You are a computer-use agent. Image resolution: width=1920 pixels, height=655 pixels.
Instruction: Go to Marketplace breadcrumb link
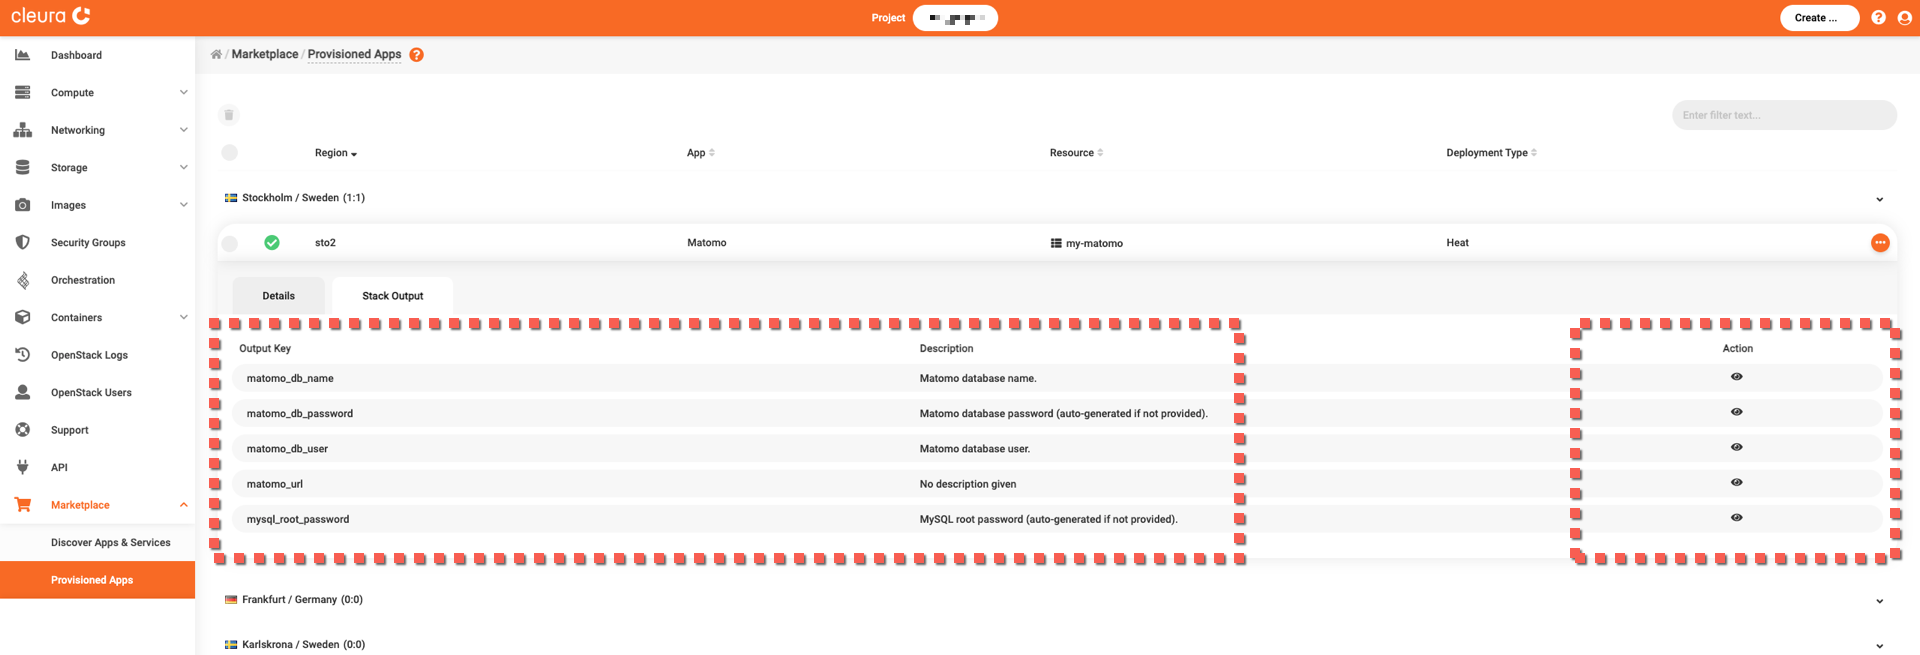[x=265, y=55]
